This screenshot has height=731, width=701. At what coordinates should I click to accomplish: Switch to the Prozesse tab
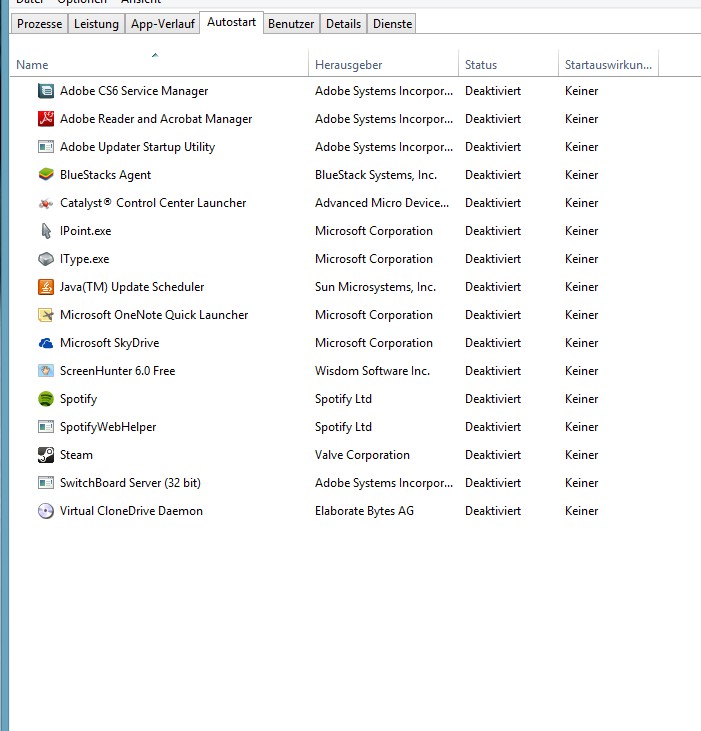click(x=40, y=24)
